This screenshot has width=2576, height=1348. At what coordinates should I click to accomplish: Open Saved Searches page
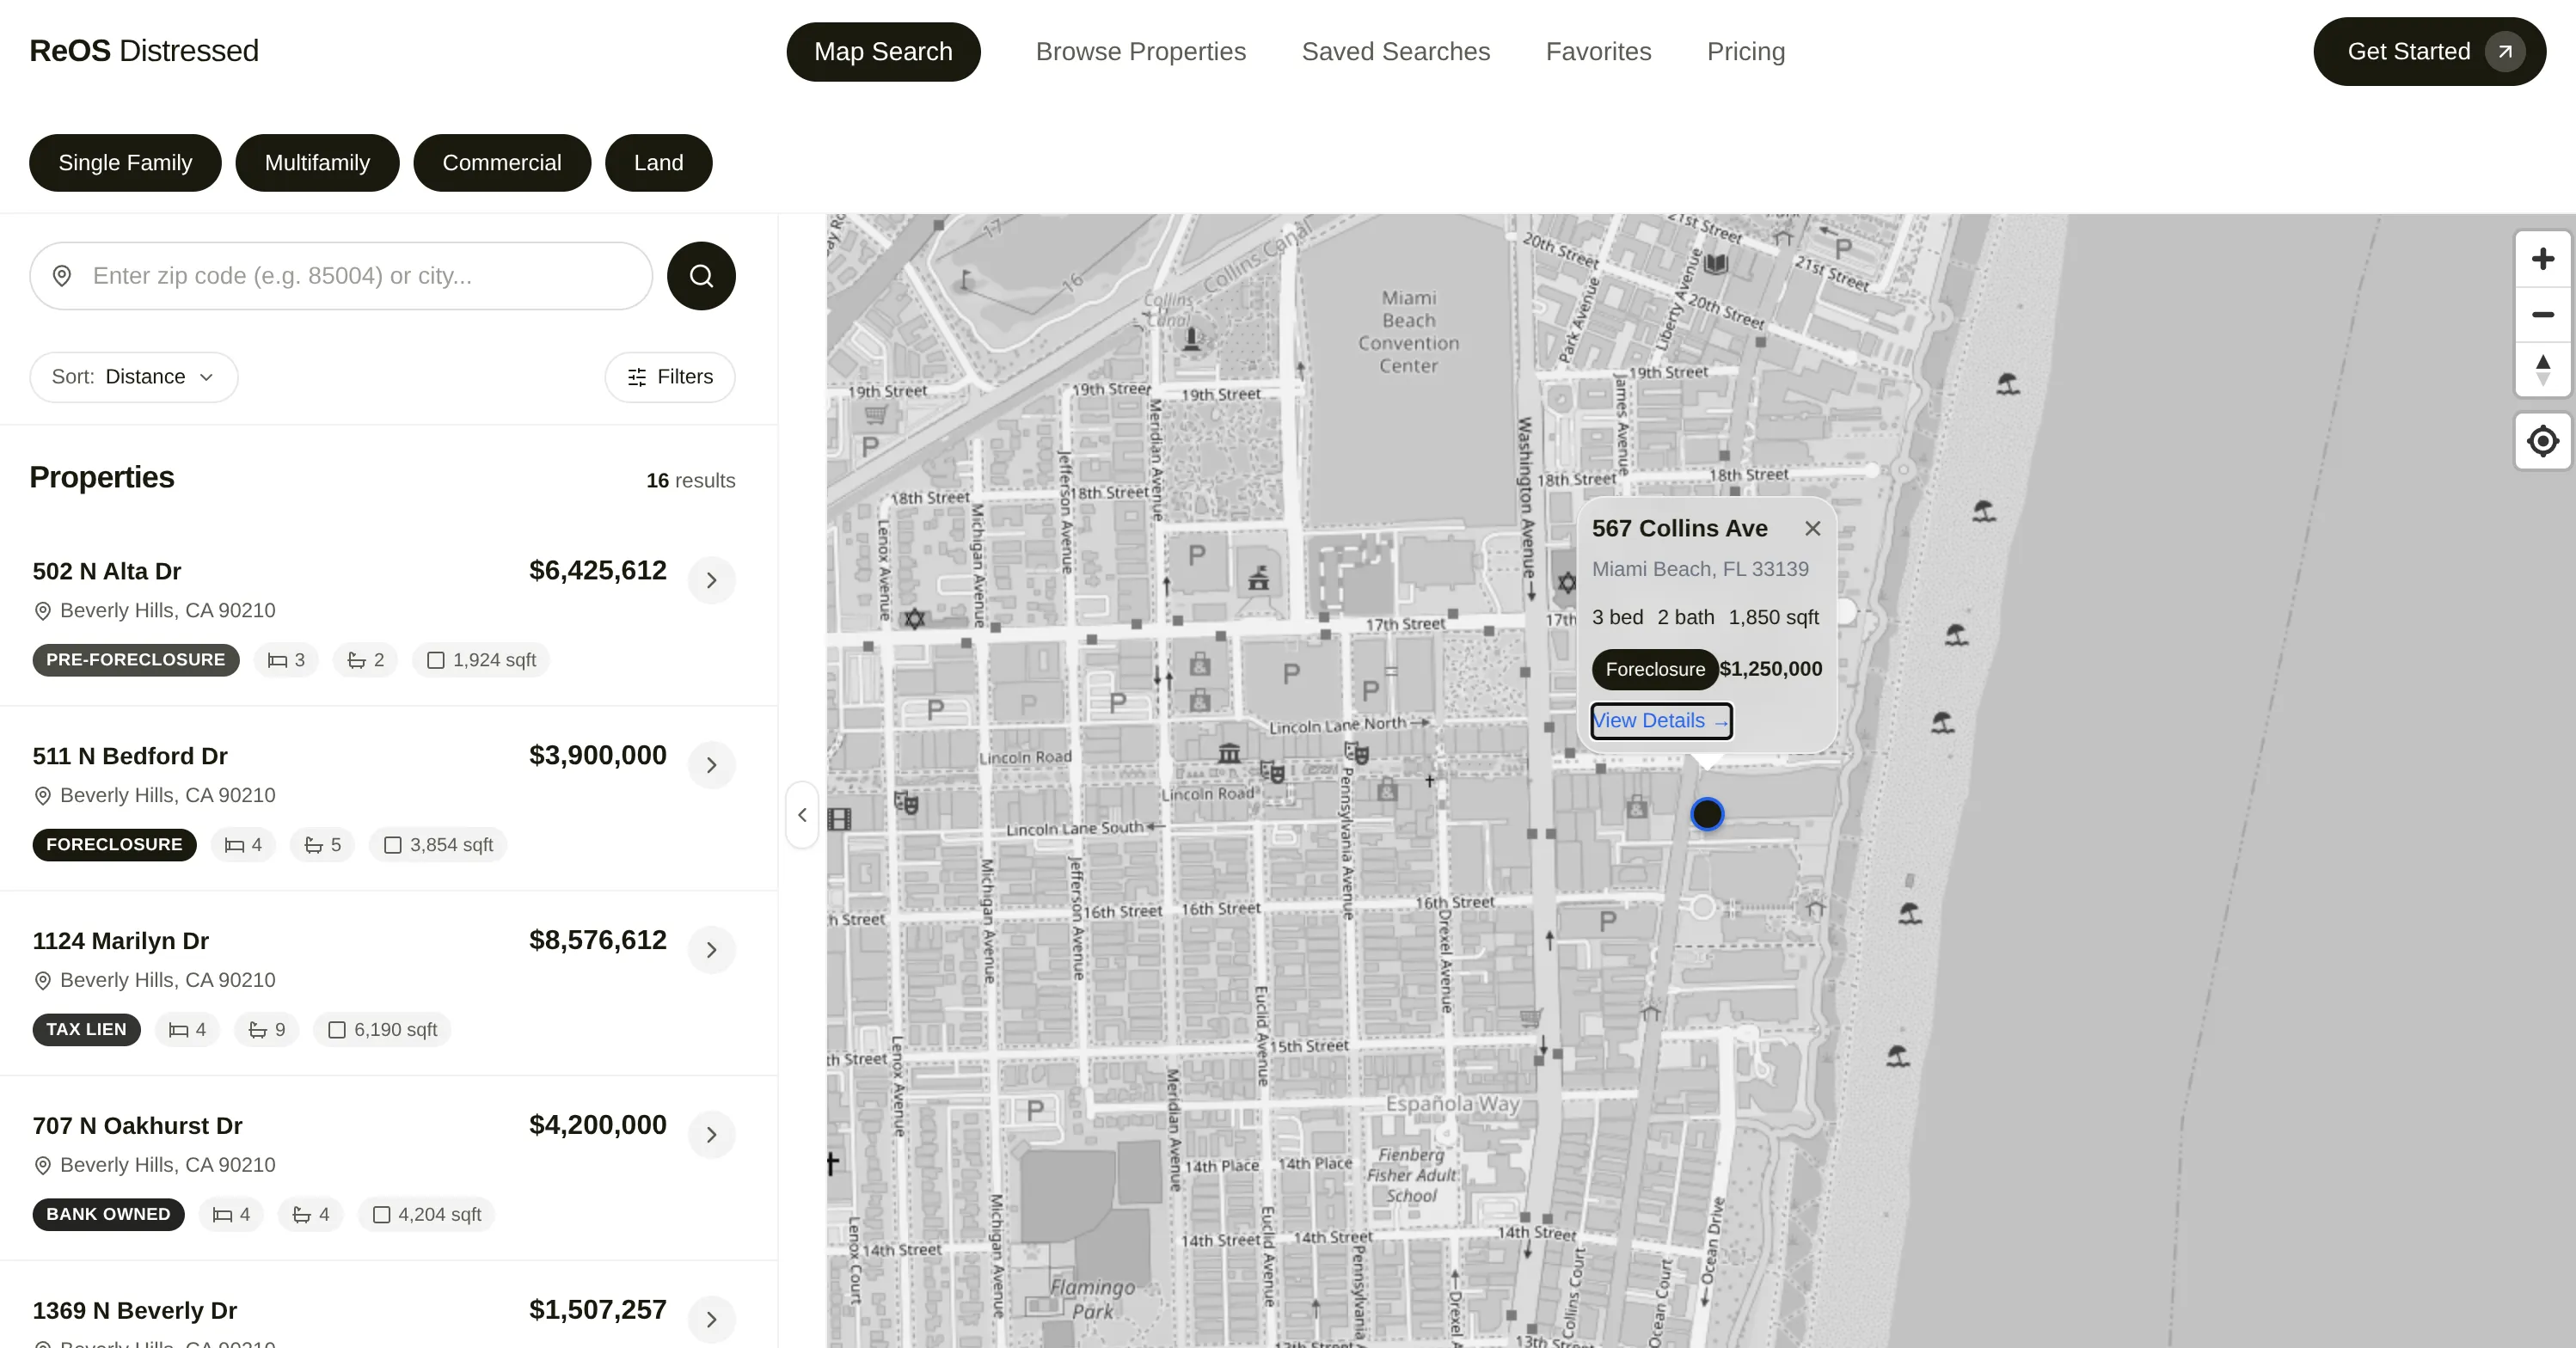(1396, 52)
